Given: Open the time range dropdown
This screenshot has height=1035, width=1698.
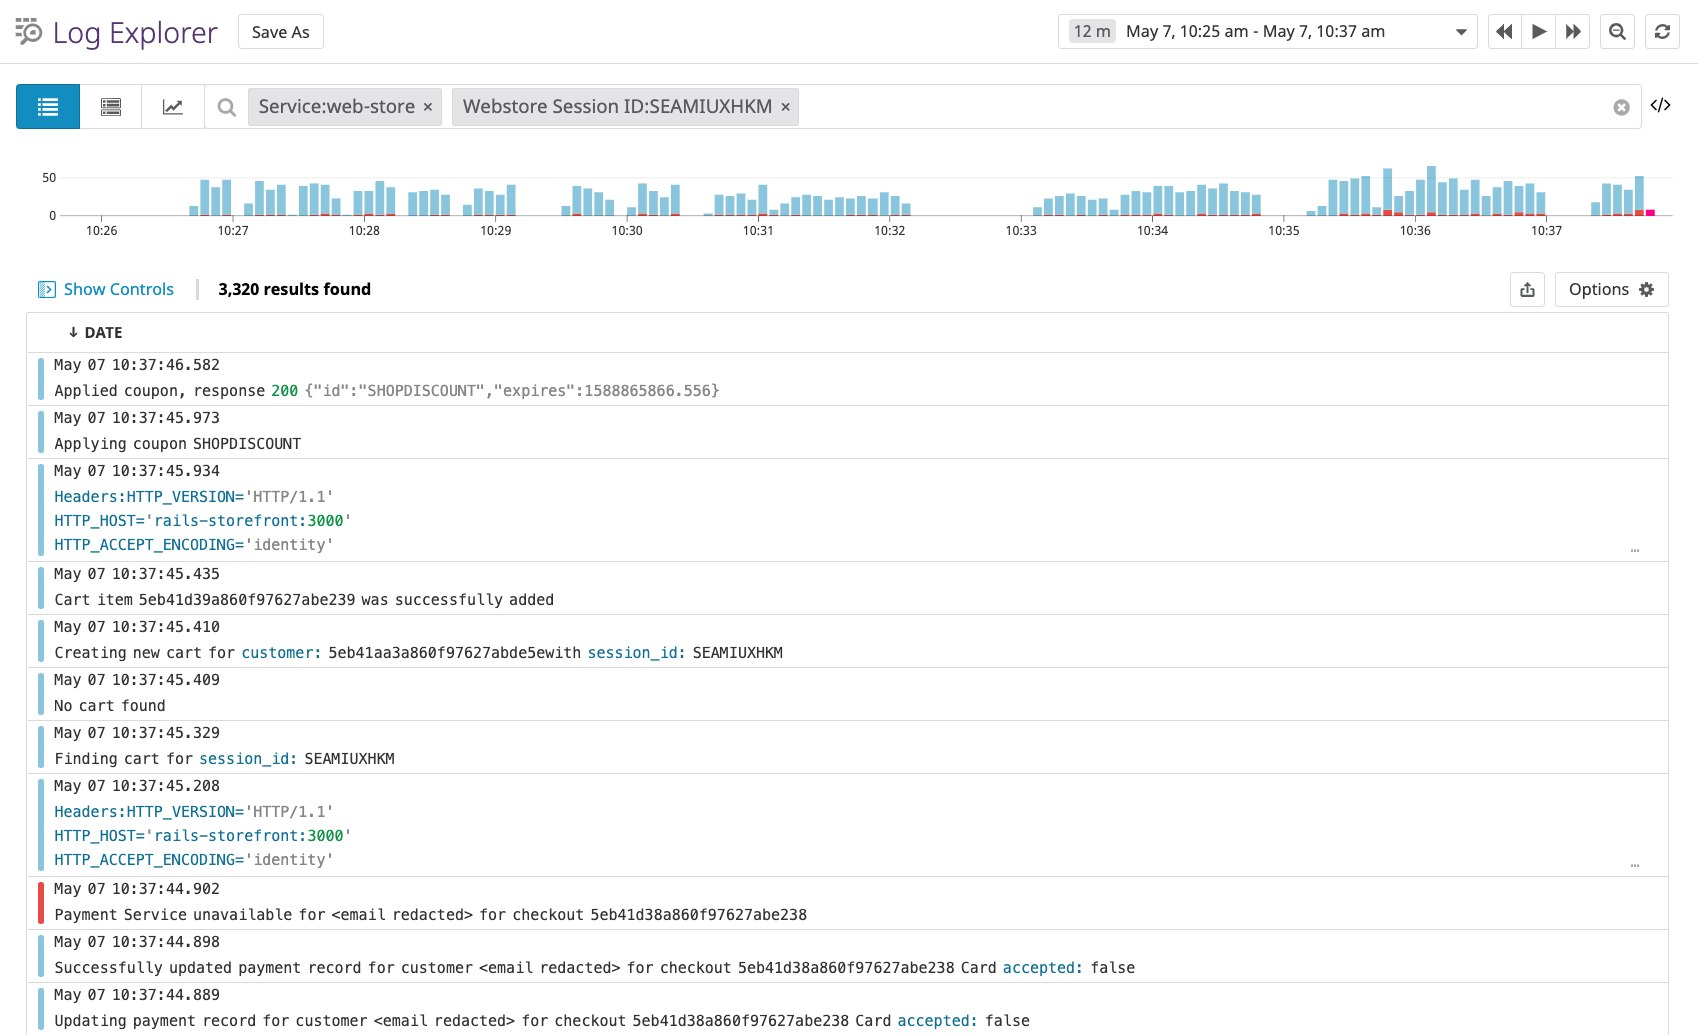Looking at the screenshot, I should point(1461,32).
